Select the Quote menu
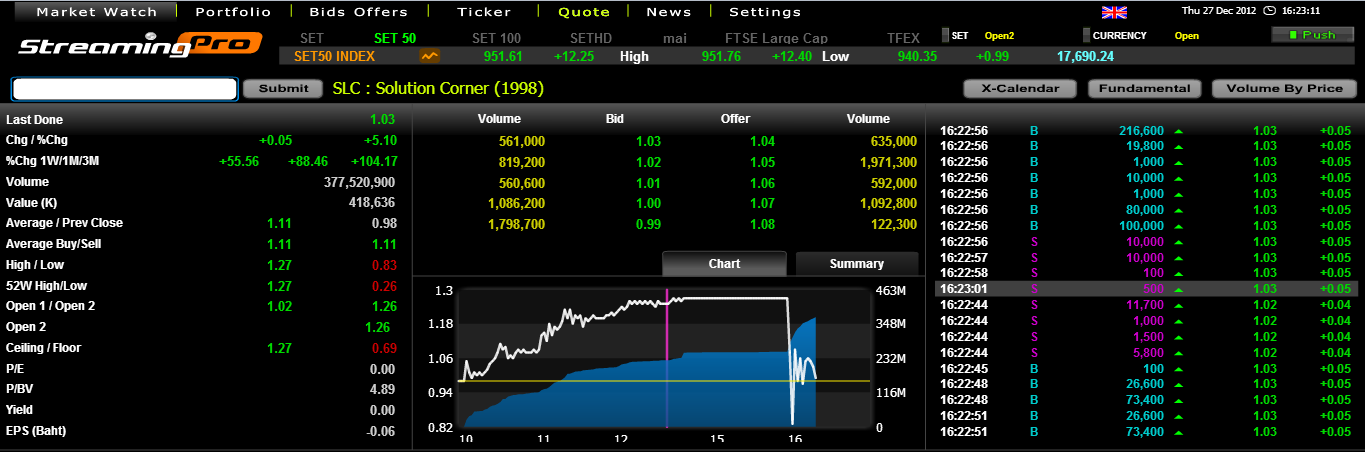Image resolution: width=1365 pixels, height=452 pixels. tap(584, 12)
